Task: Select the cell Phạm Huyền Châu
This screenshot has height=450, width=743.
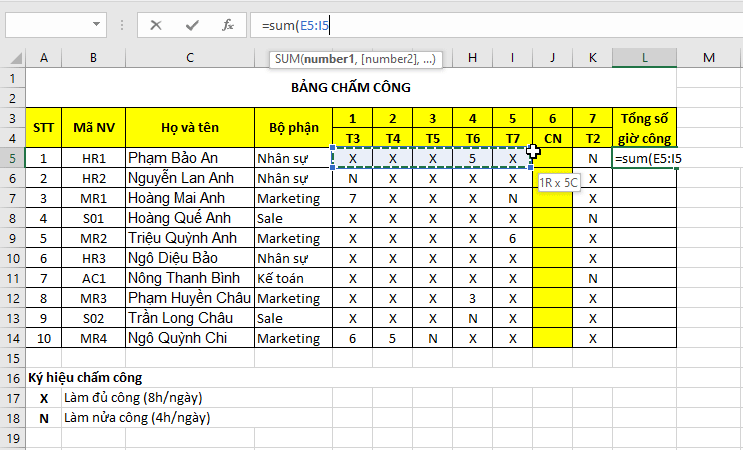Action: [190, 298]
